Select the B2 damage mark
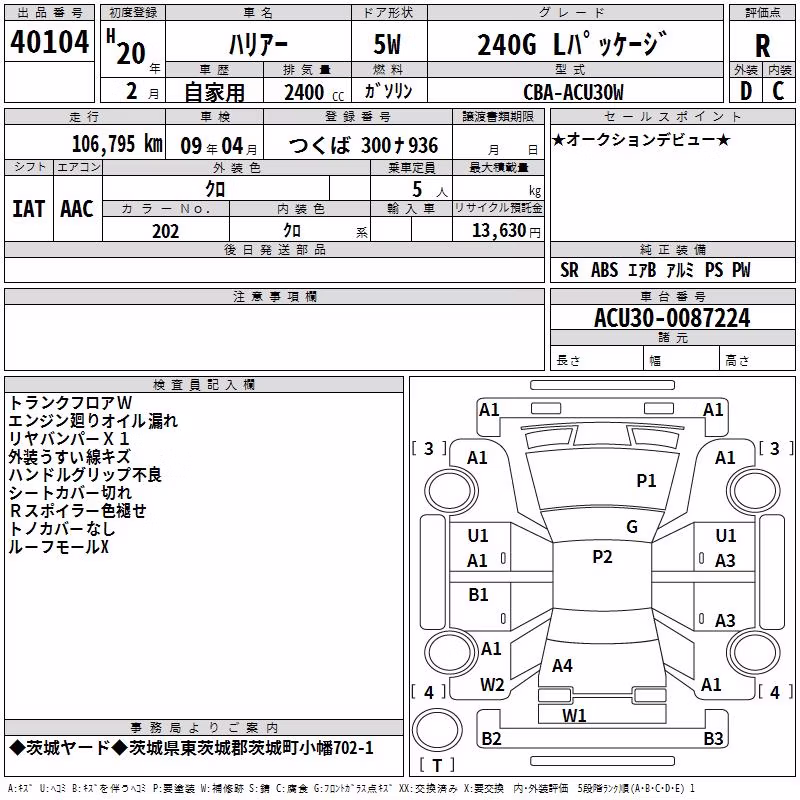 [x=491, y=738]
